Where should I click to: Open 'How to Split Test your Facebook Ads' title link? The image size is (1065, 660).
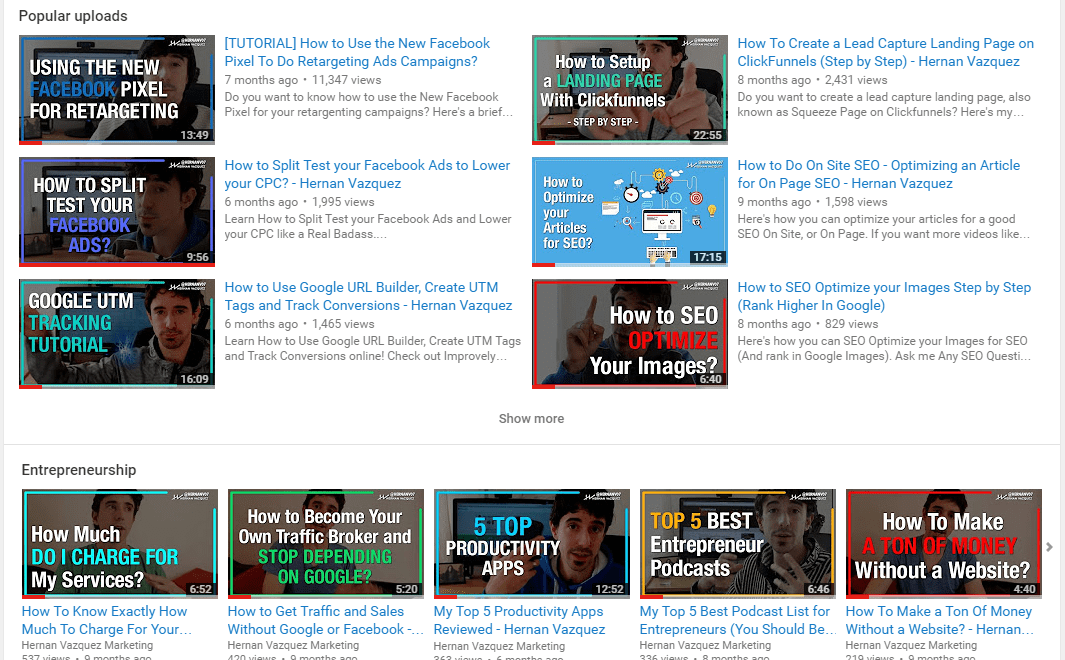click(x=367, y=175)
